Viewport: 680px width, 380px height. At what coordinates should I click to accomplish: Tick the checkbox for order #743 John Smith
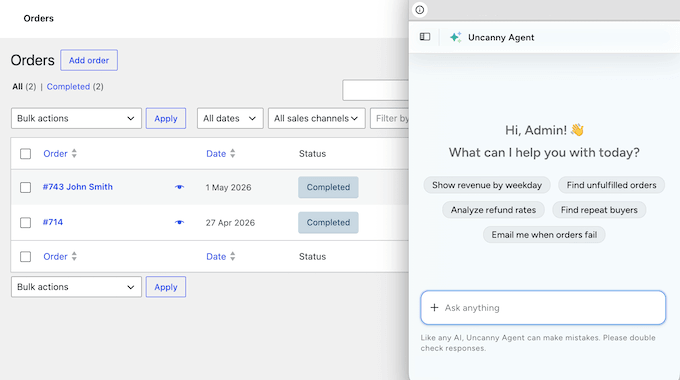point(26,187)
